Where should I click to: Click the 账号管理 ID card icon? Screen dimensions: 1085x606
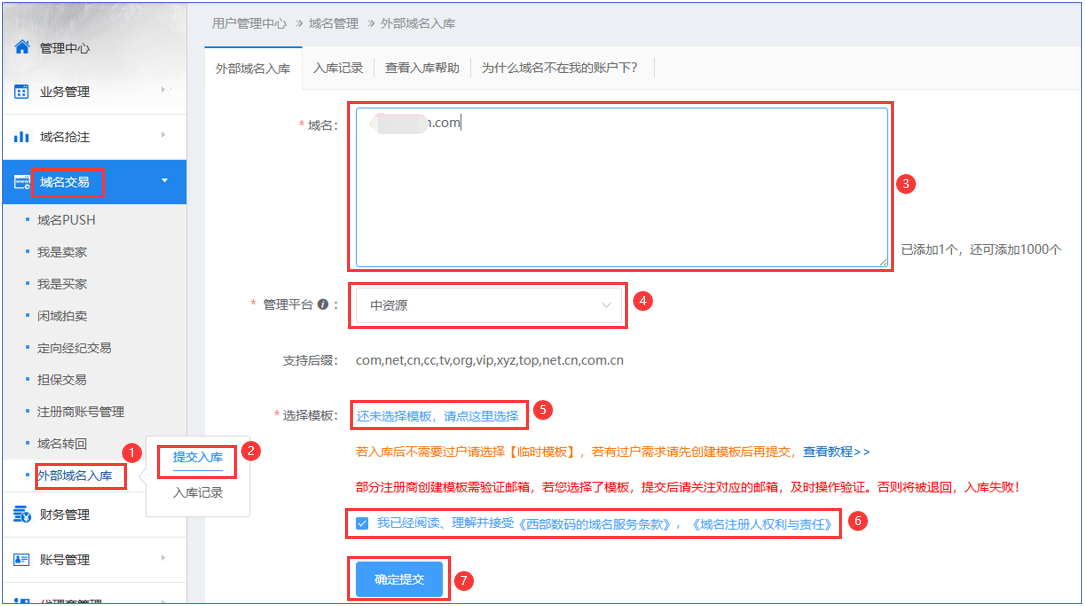[x=21, y=560]
